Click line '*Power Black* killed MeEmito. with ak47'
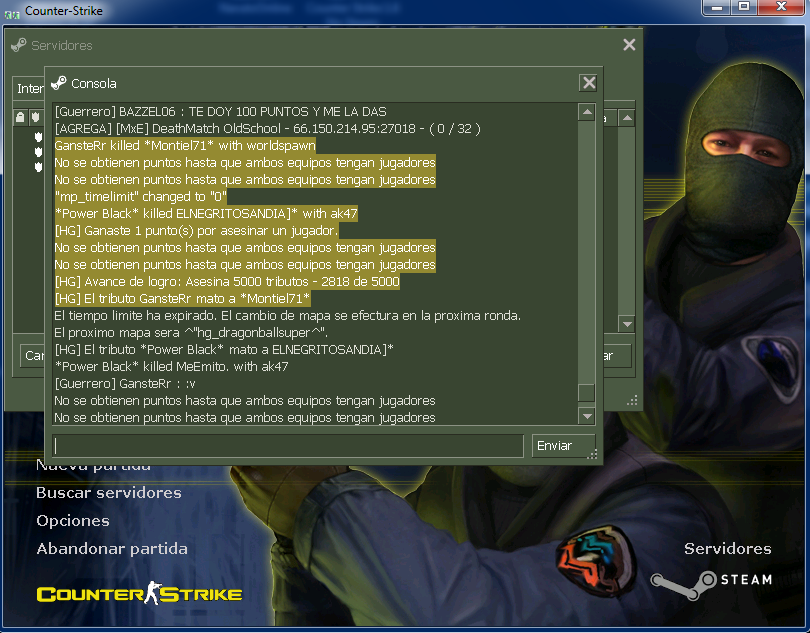Viewport: 810px width, 633px height. (x=172, y=366)
